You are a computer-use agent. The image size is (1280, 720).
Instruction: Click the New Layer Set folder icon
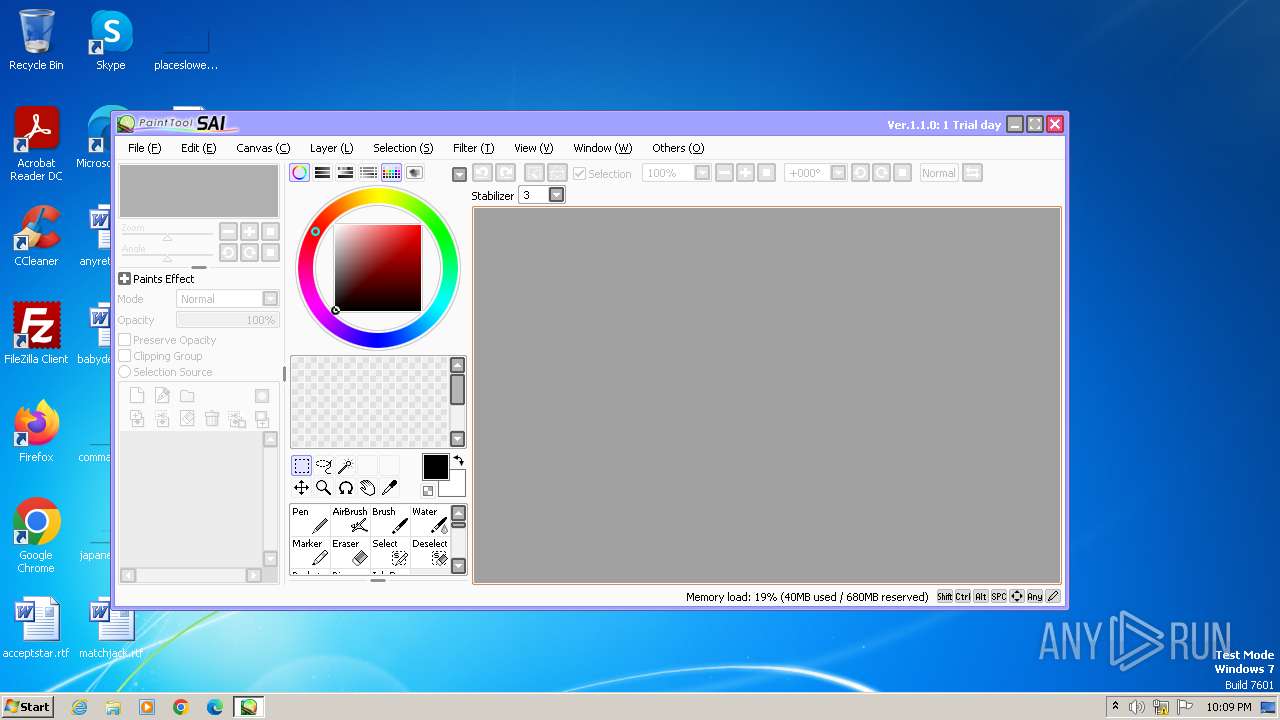pyautogui.click(x=187, y=396)
